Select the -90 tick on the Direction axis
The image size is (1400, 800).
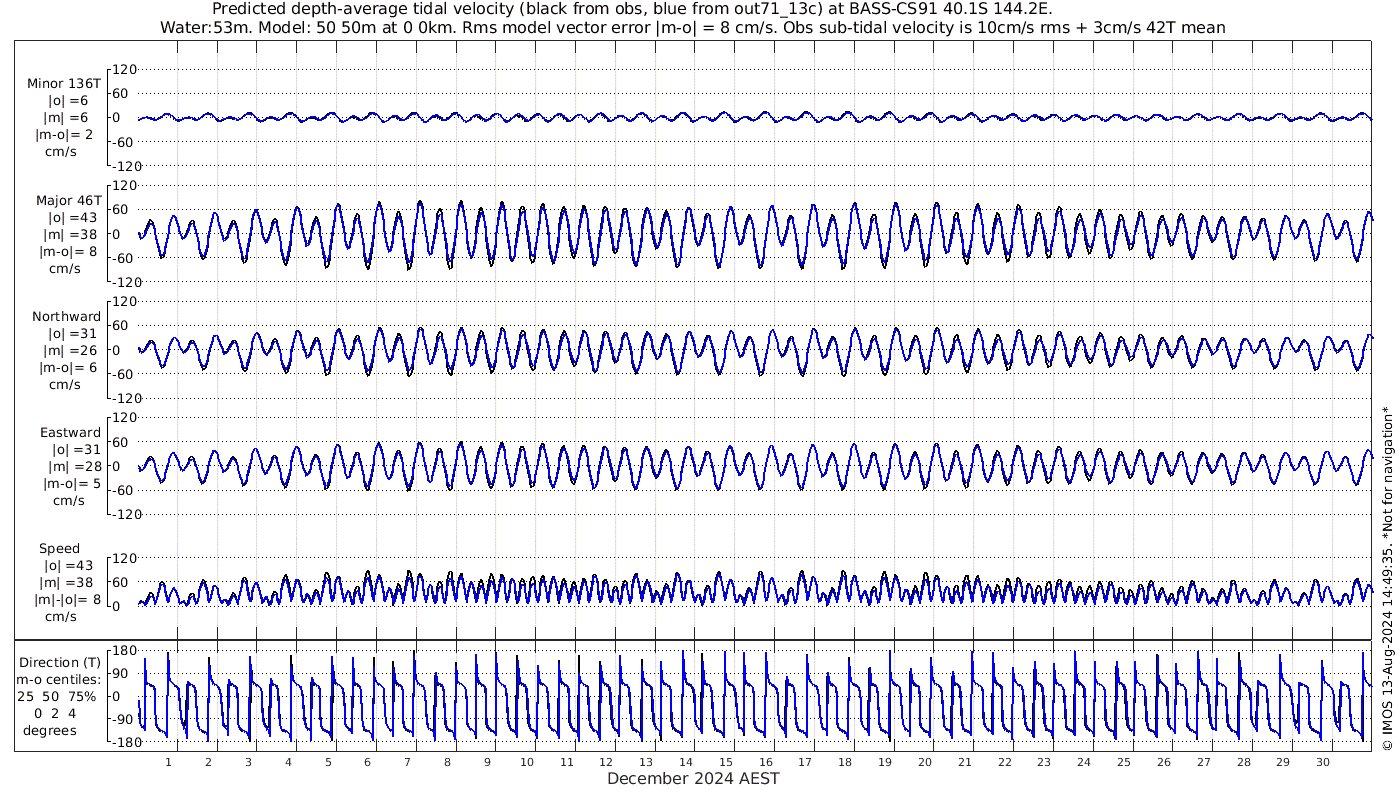124,720
